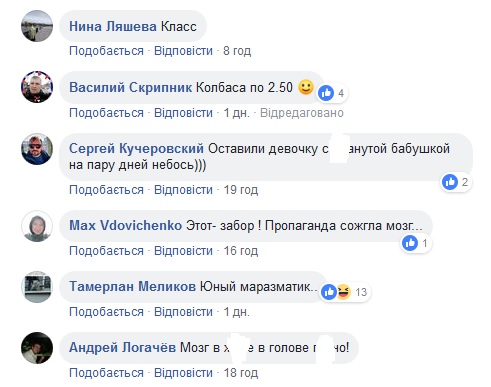The width and height of the screenshot is (491, 387).
Task: Open Max Vdovichenko's avatar
Action: coord(37,226)
